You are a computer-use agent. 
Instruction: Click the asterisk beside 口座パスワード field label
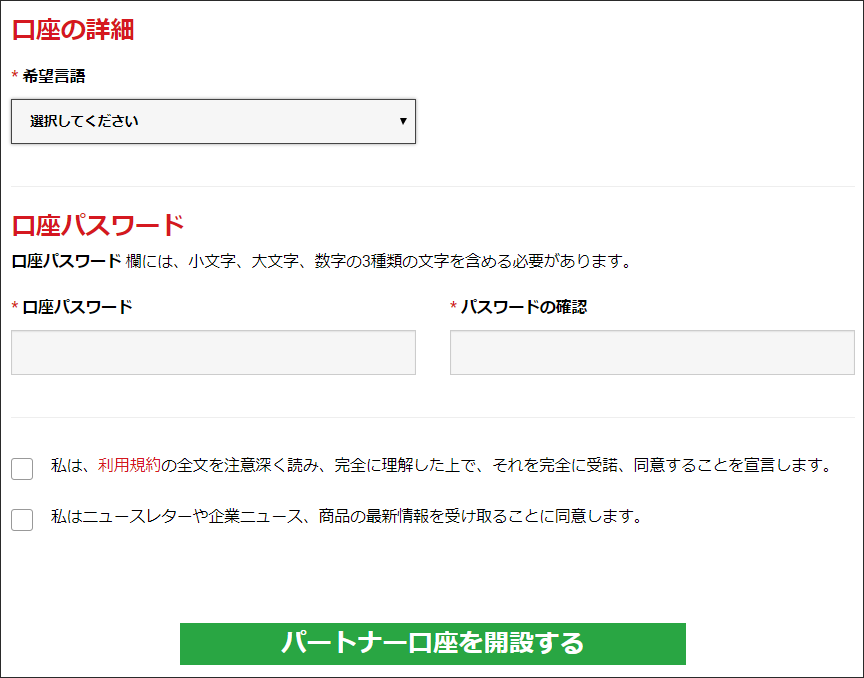point(15,308)
